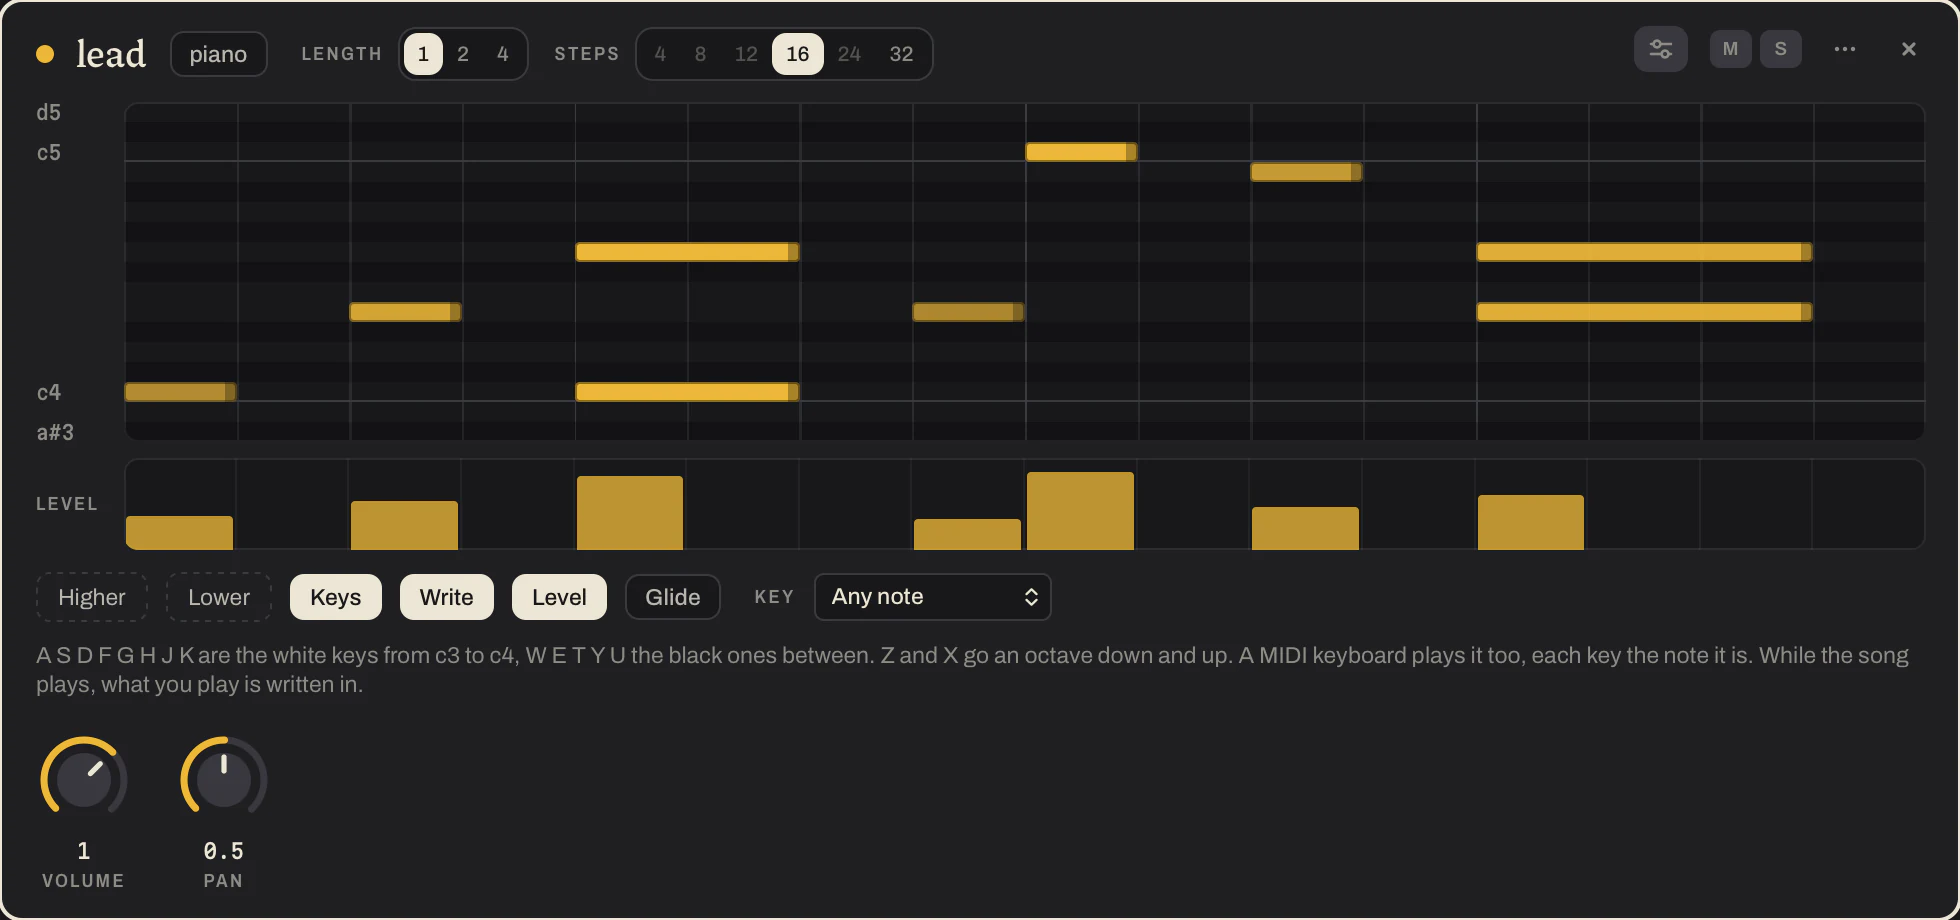Open the track settings sliders icon

coord(1660,49)
